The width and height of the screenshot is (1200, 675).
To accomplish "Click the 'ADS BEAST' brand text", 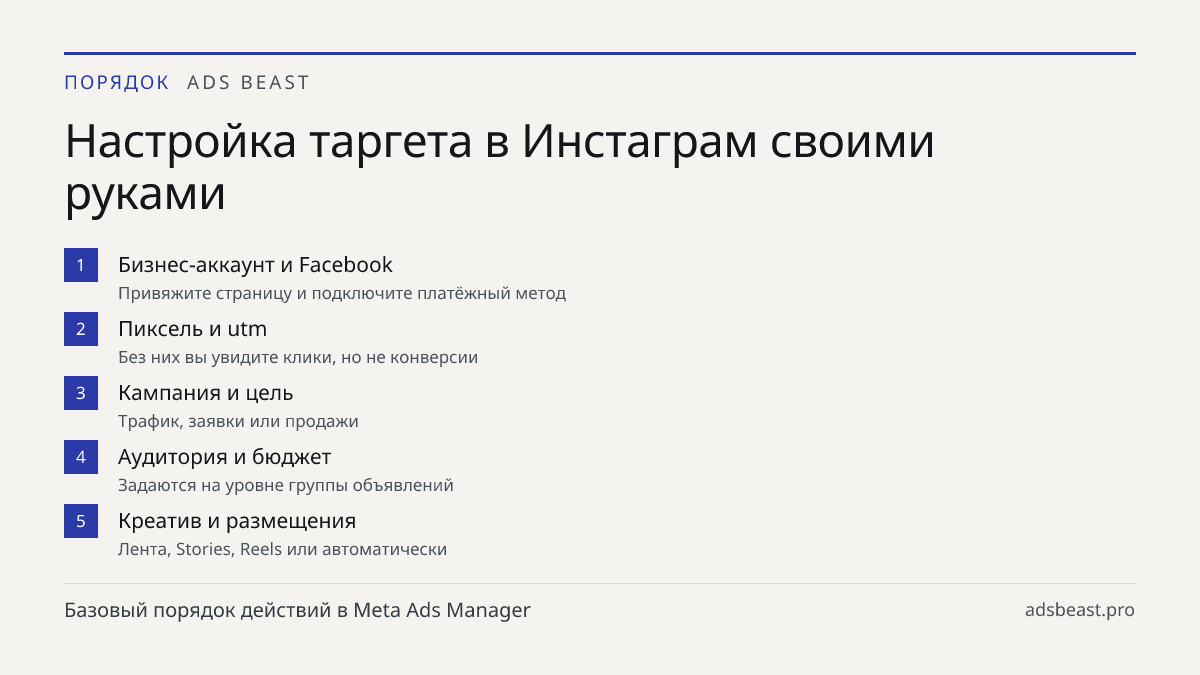I will tap(249, 83).
